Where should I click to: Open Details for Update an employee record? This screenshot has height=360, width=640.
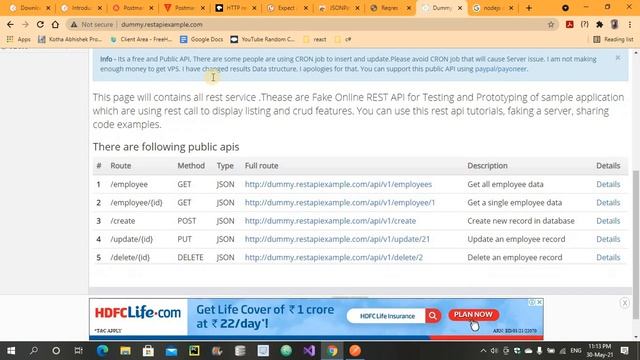[x=608, y=239]
